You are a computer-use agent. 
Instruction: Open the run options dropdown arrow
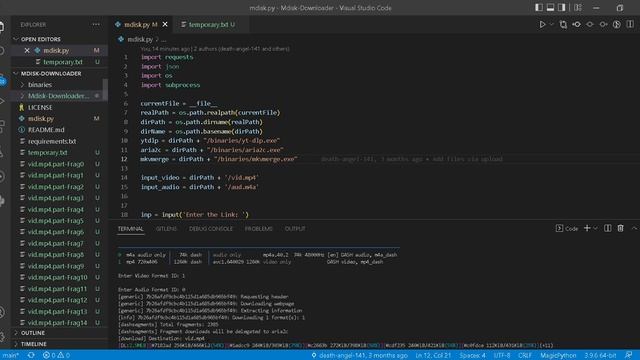tap(551, 24)
